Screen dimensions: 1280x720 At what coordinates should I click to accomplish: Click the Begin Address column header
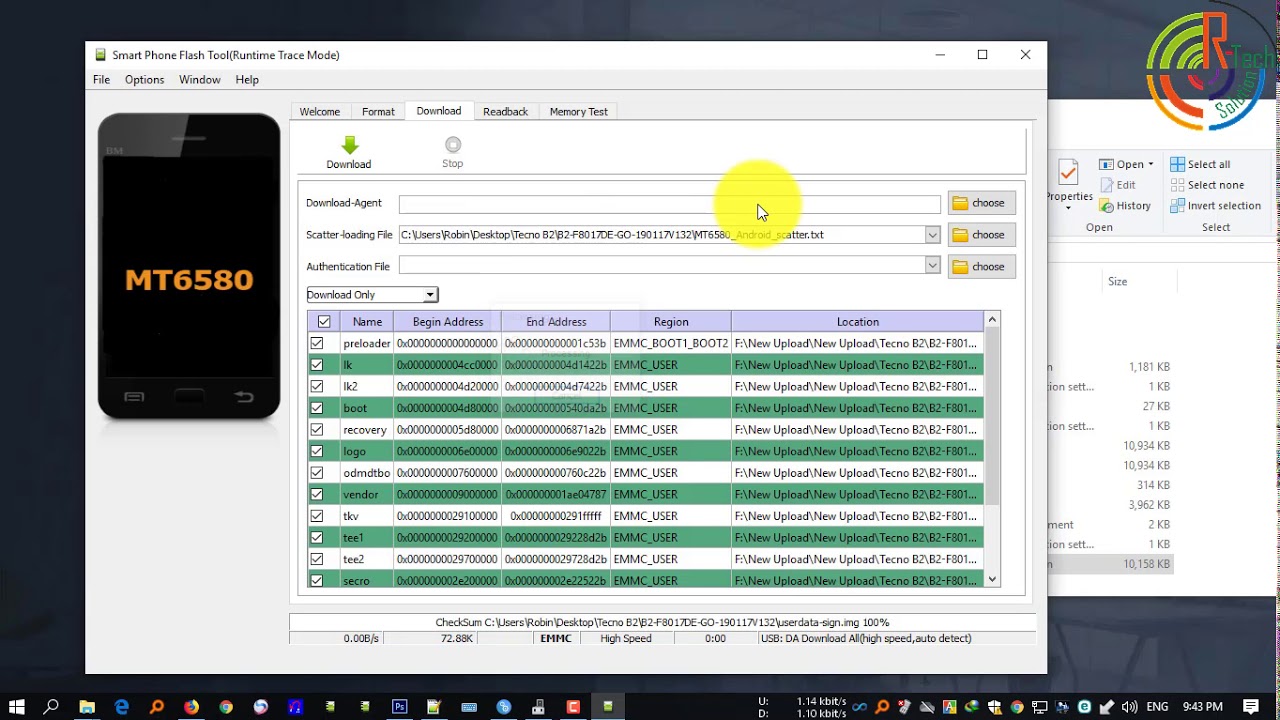click(447, 322)
